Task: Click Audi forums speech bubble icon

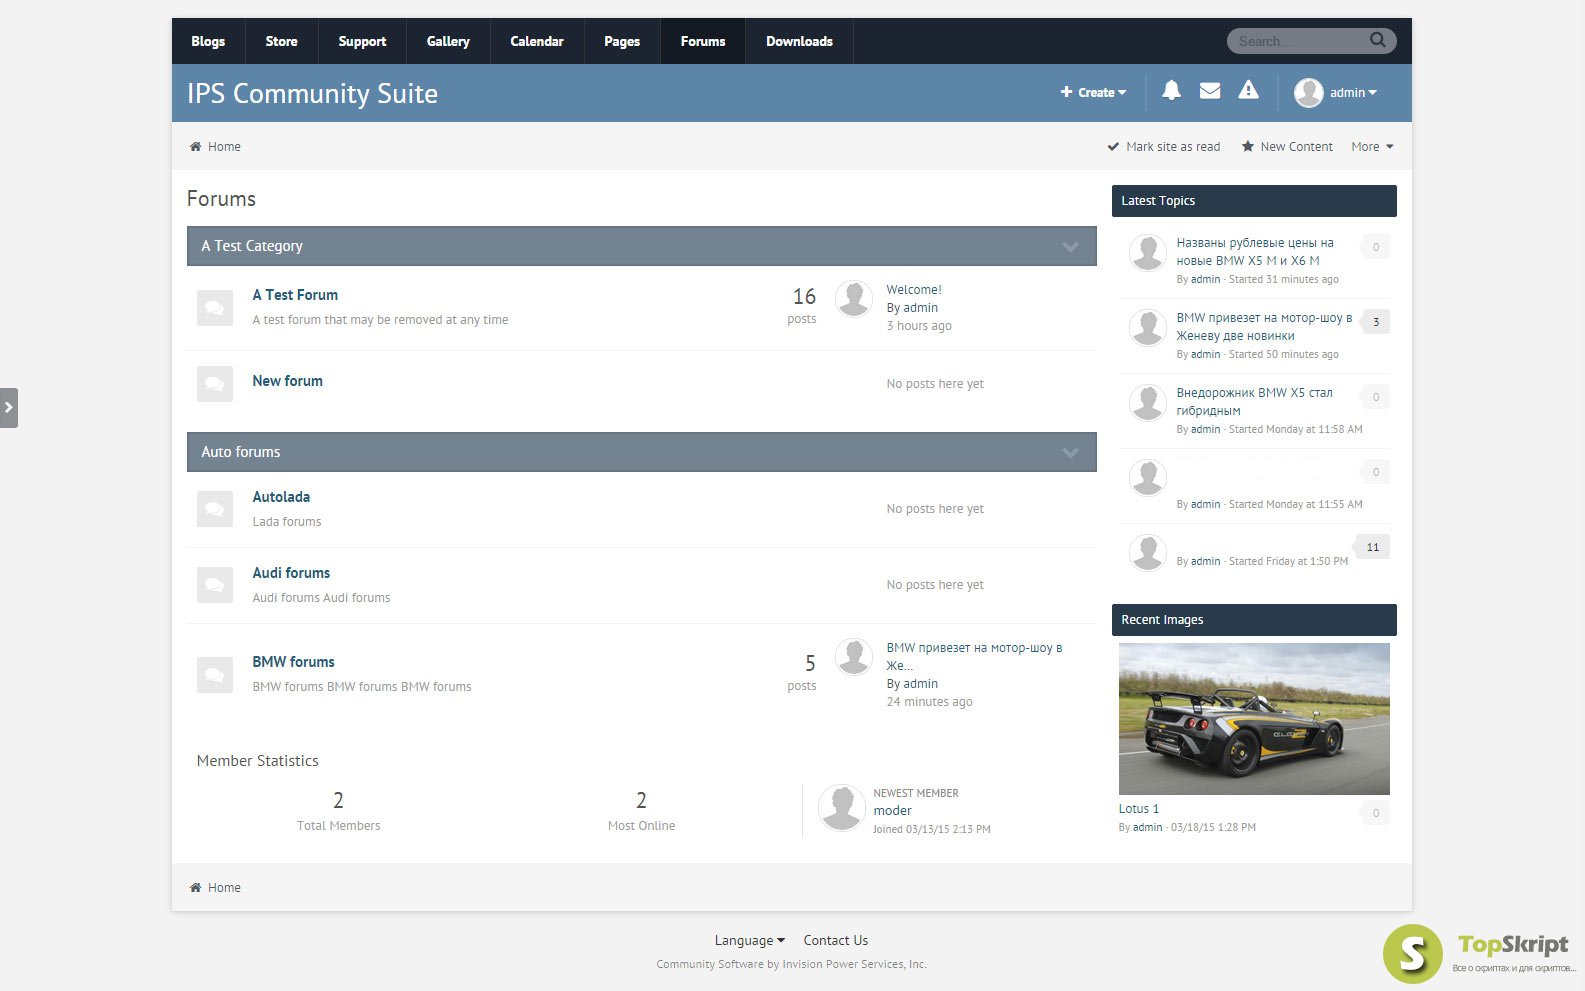Action: pos(214,585)
